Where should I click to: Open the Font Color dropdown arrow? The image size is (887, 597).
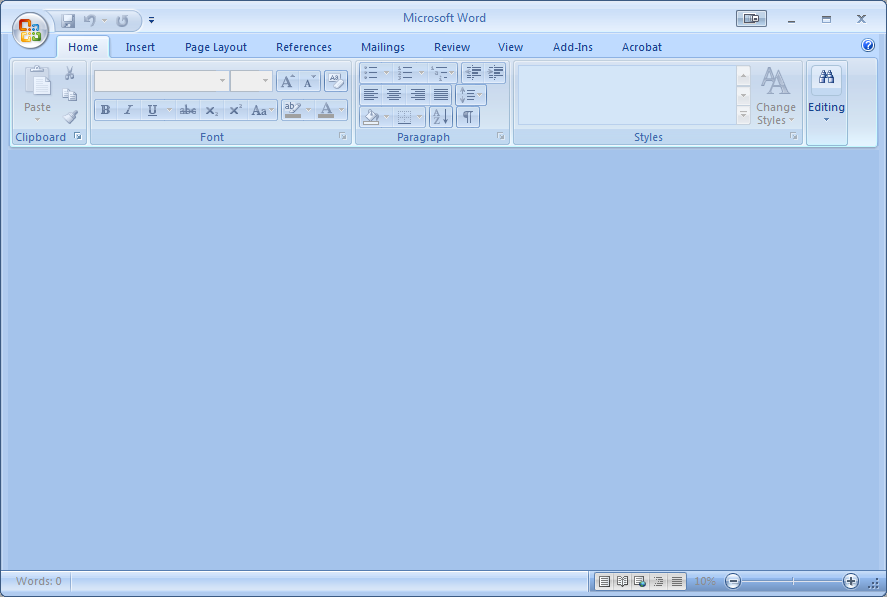340,110
